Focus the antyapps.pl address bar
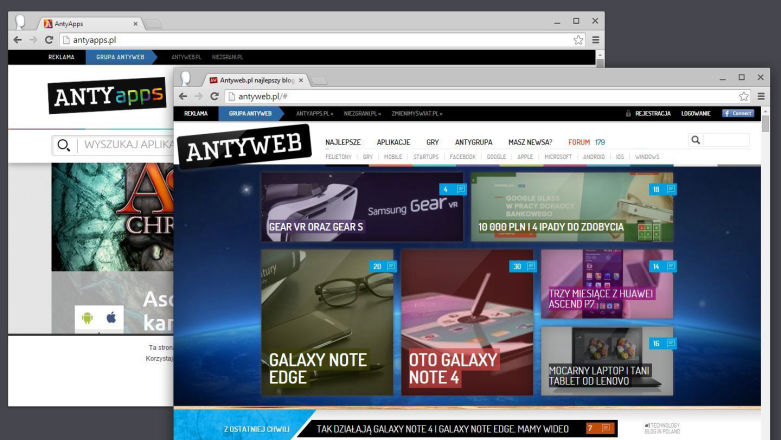 [321, 40]
